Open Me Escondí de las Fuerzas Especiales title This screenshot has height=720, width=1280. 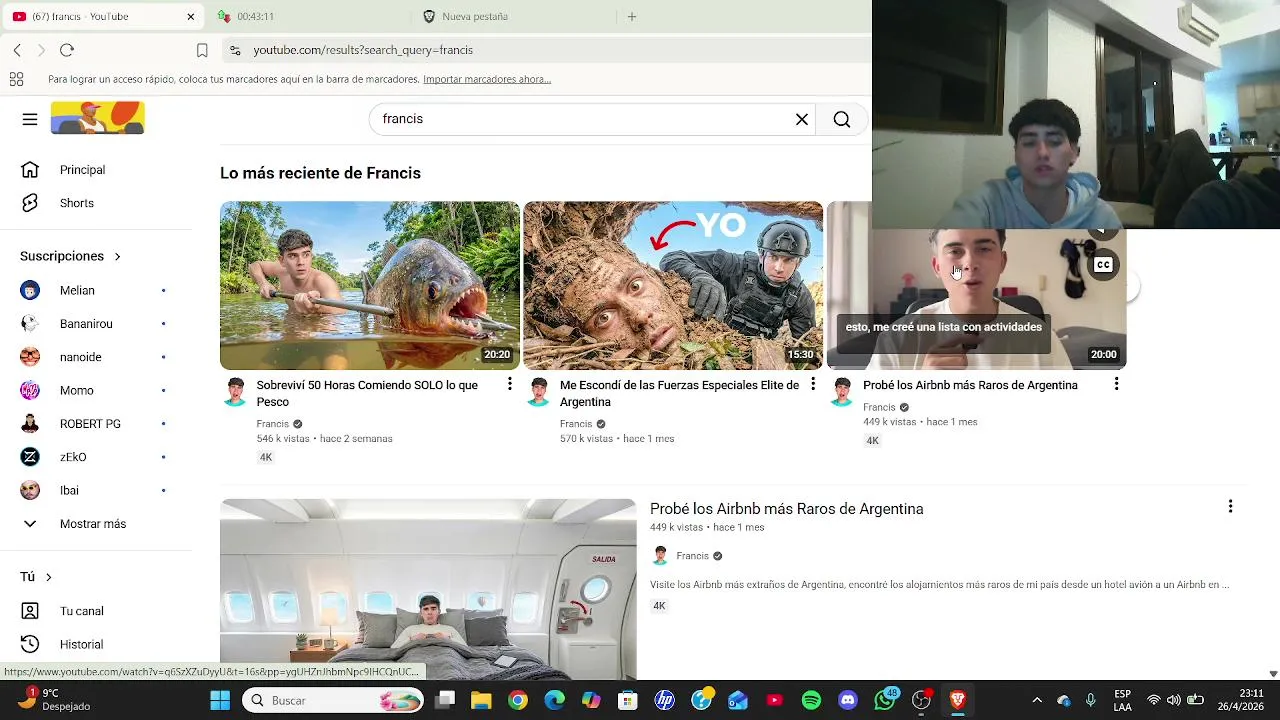coord(679,393)
